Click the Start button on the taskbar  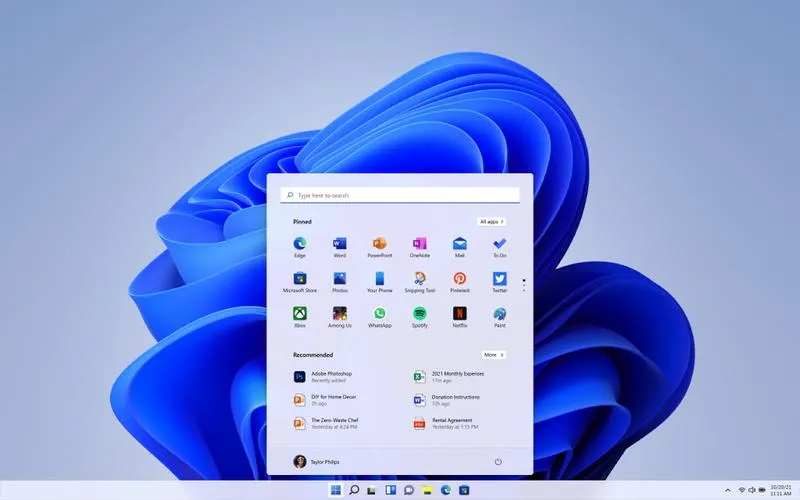click(x=336, y=490)
